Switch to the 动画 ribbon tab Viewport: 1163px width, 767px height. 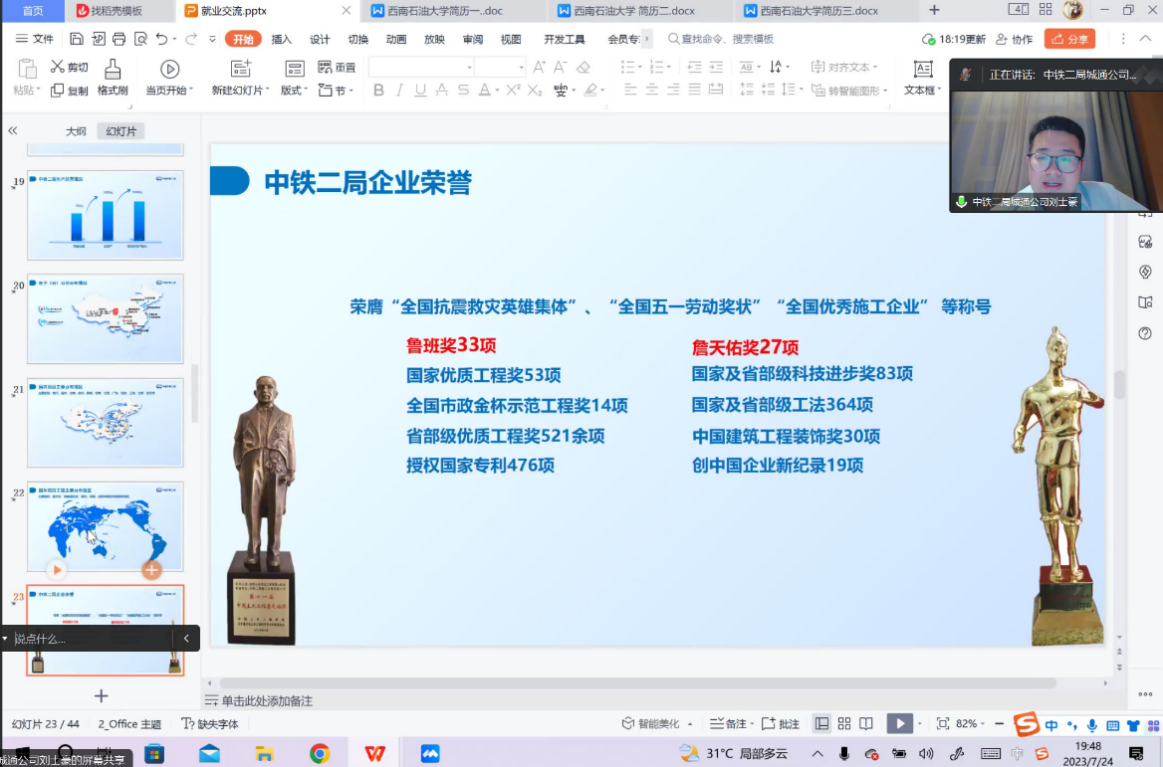396,39
